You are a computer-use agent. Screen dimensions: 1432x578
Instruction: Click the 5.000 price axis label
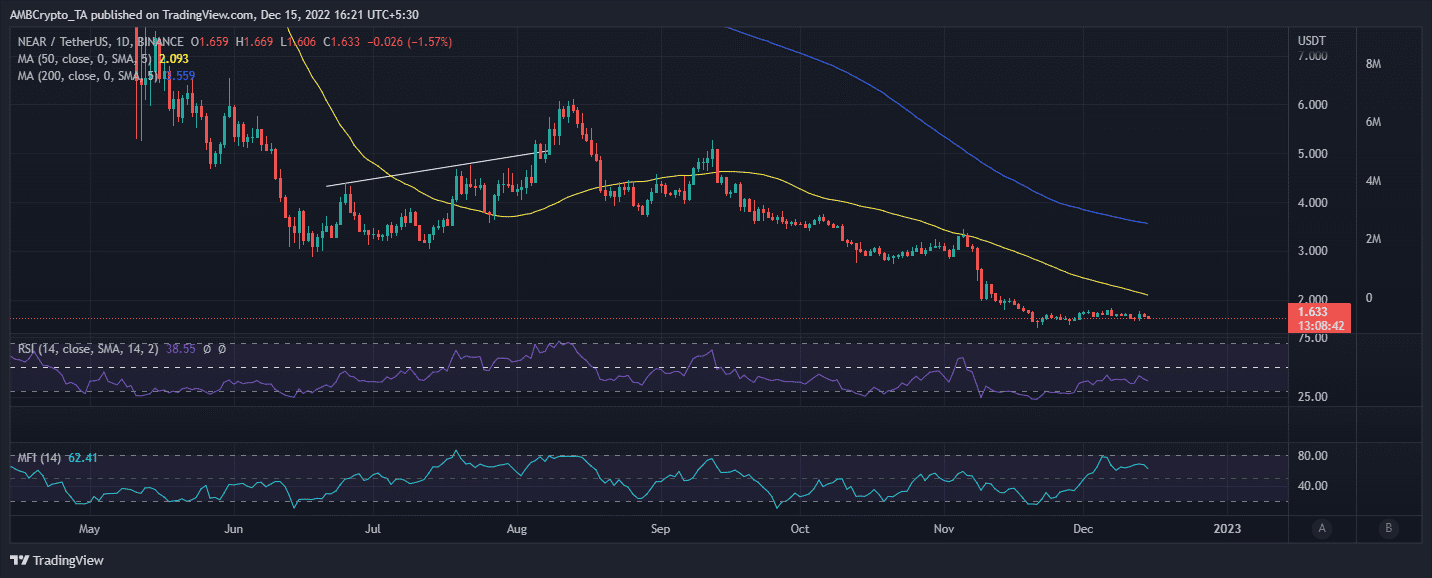tap(1314, 154)
